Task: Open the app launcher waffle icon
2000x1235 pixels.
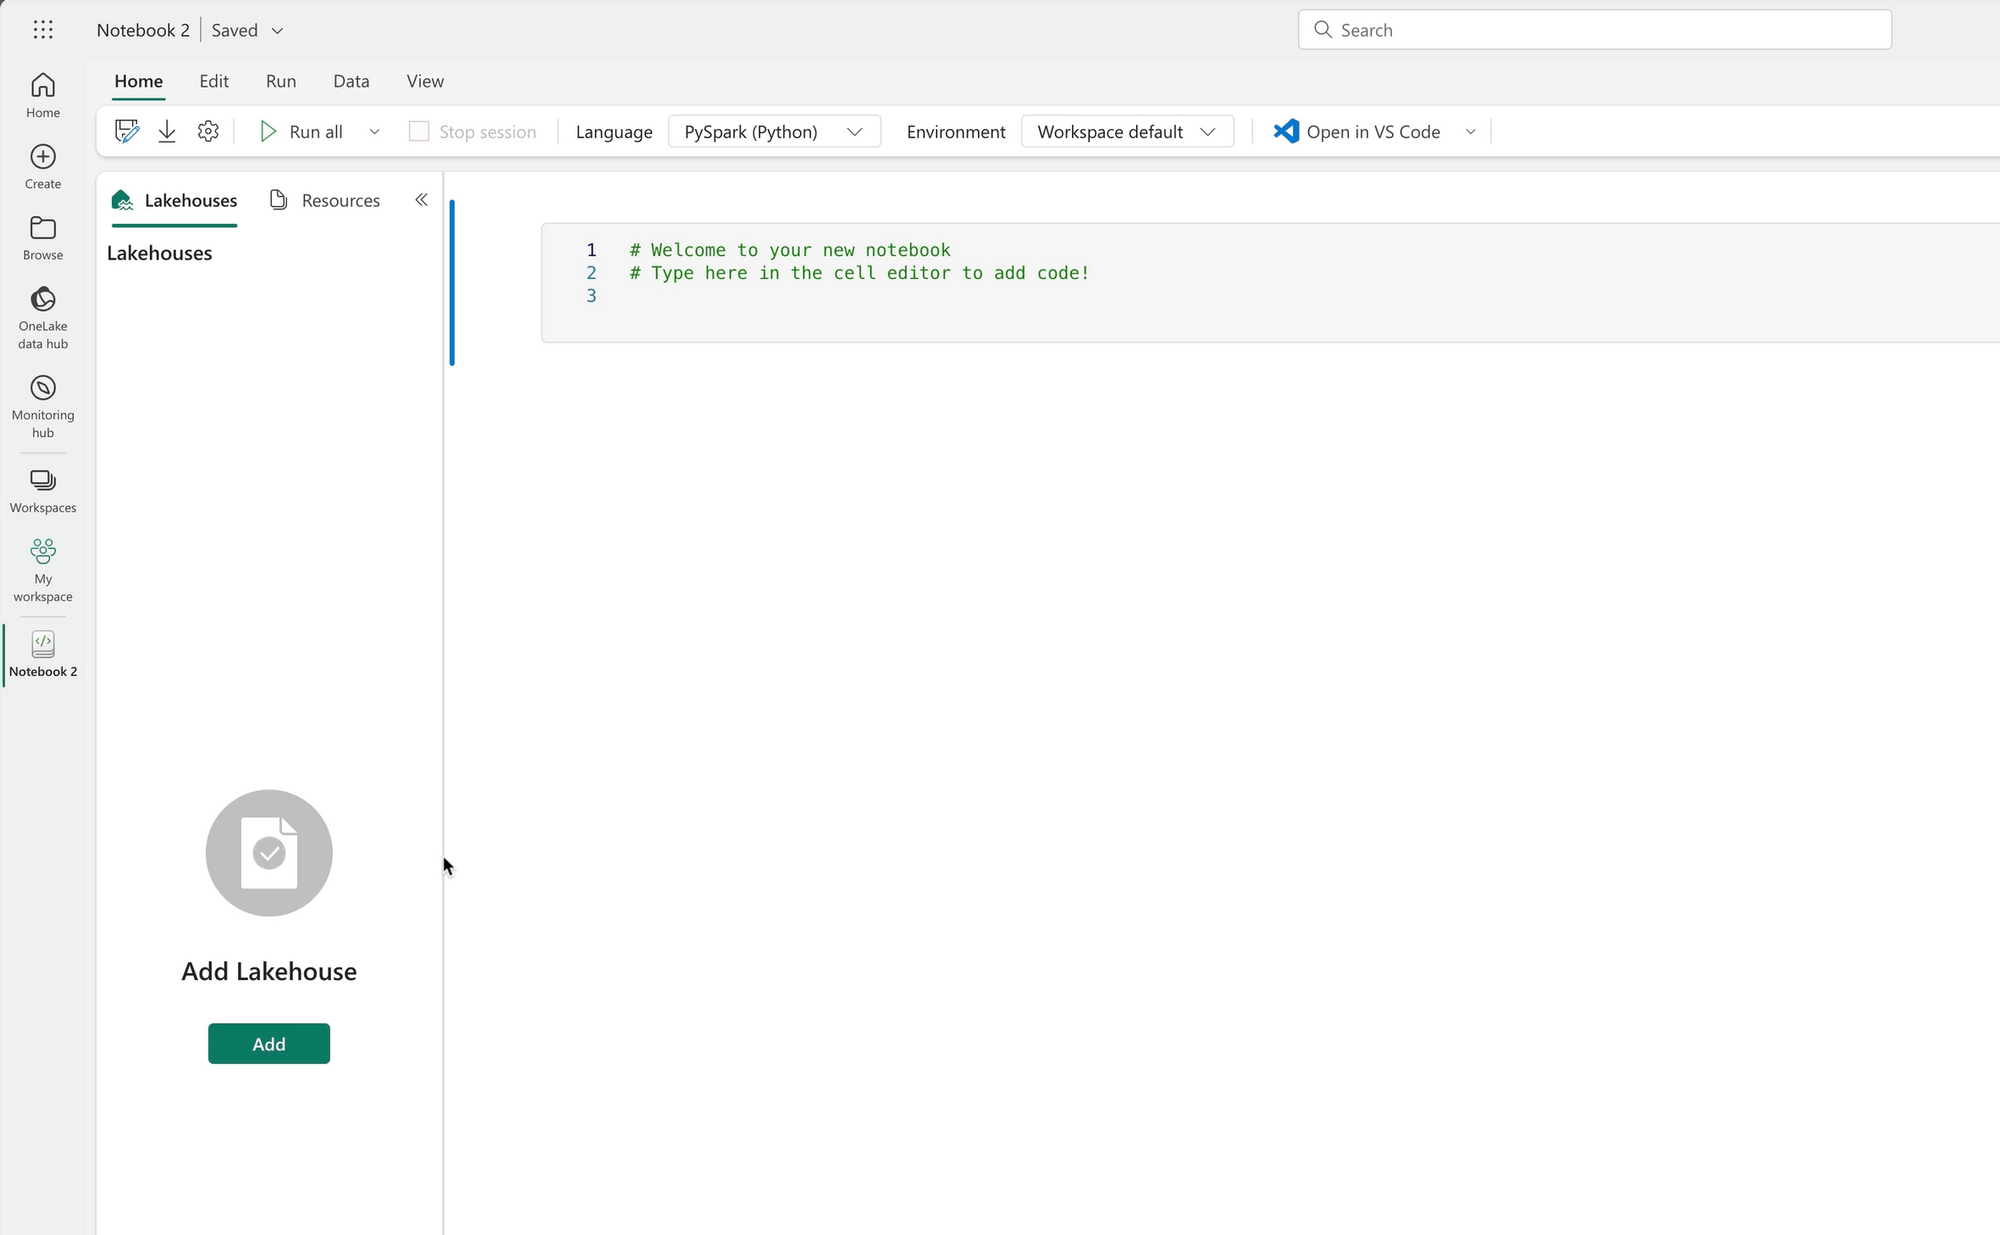Action: 42,30
